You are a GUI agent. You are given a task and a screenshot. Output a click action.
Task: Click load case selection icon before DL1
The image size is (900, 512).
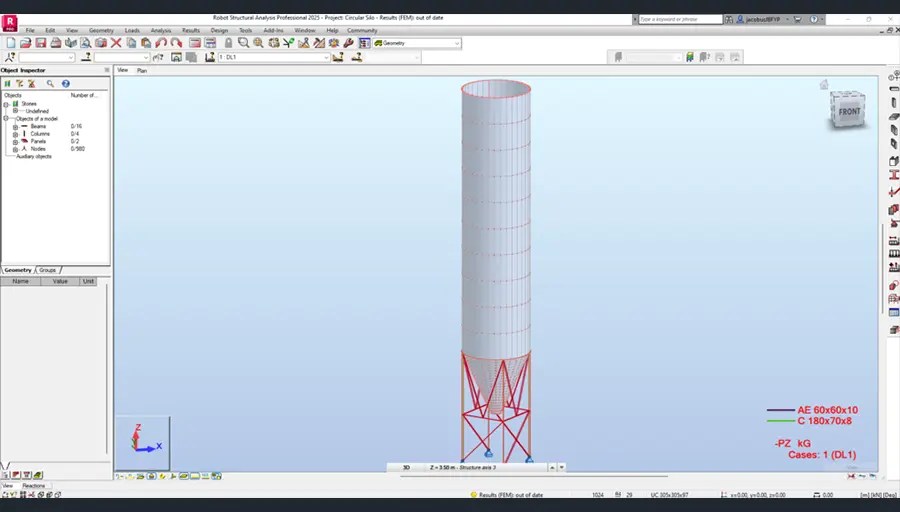[x=210, y=57]
